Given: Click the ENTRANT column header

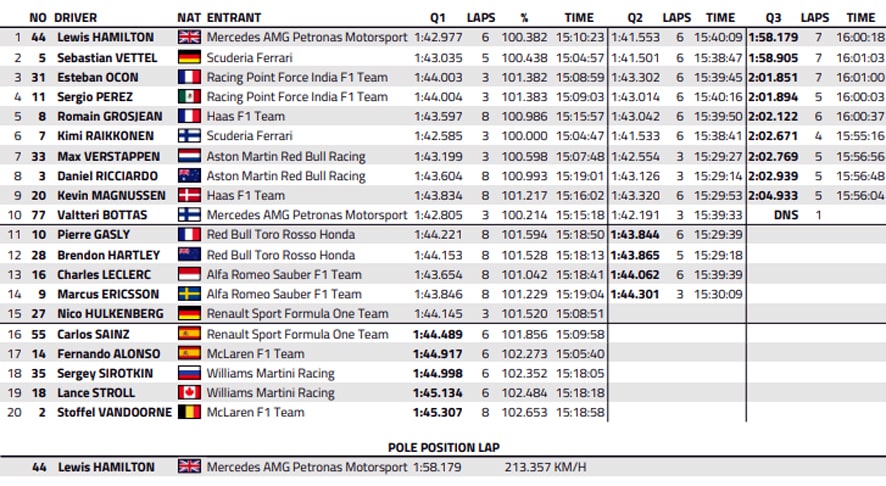Looking at the screenshot, I should 234,18.
